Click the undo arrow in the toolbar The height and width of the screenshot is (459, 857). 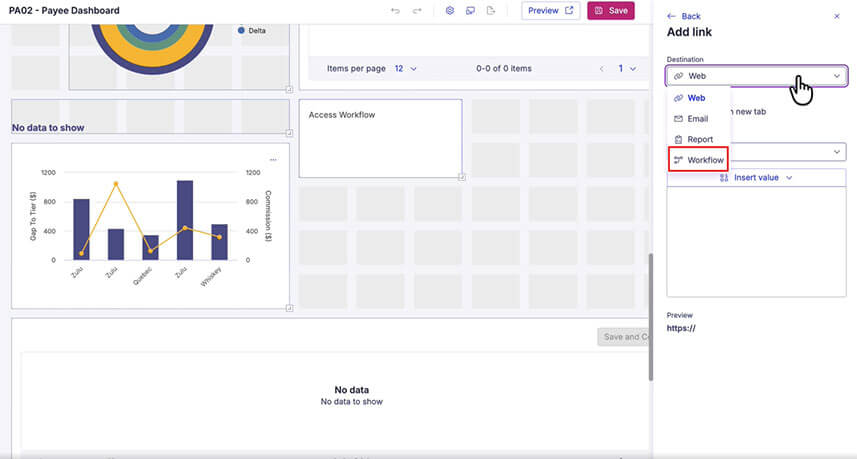click(x=395, y=10)
